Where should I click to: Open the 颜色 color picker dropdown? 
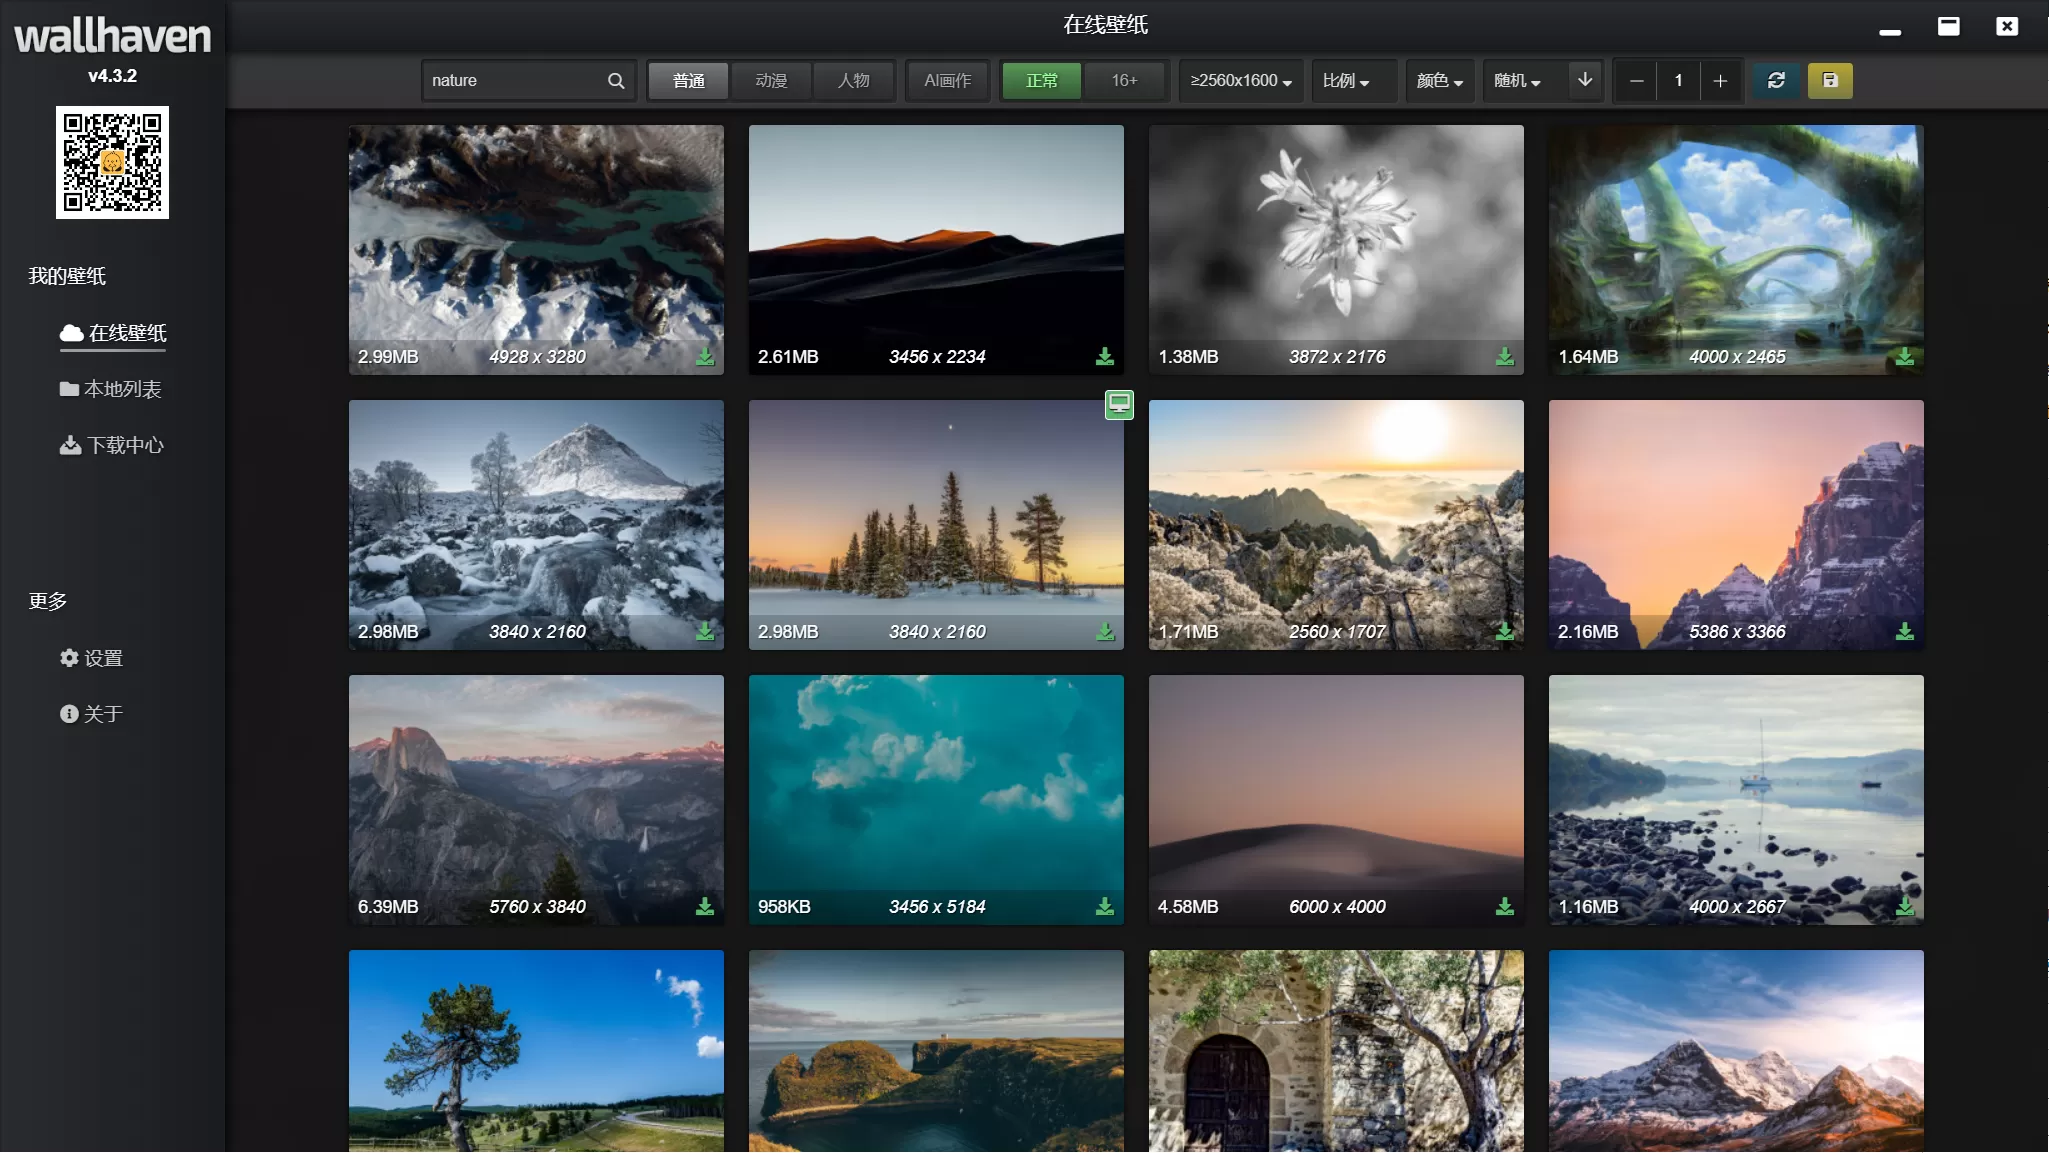(1440, 81)
